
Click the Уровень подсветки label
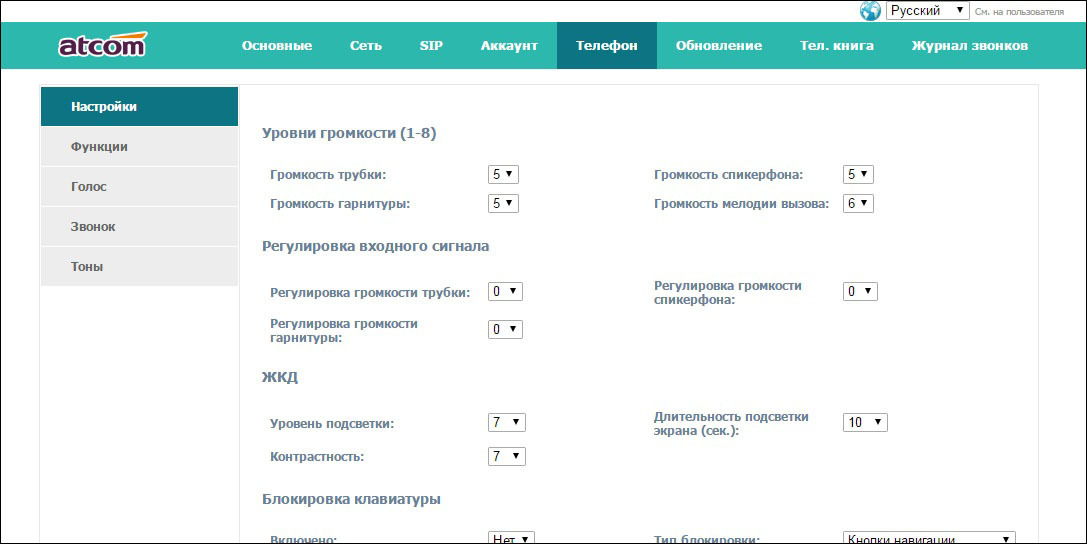click(x=332, y=424)
